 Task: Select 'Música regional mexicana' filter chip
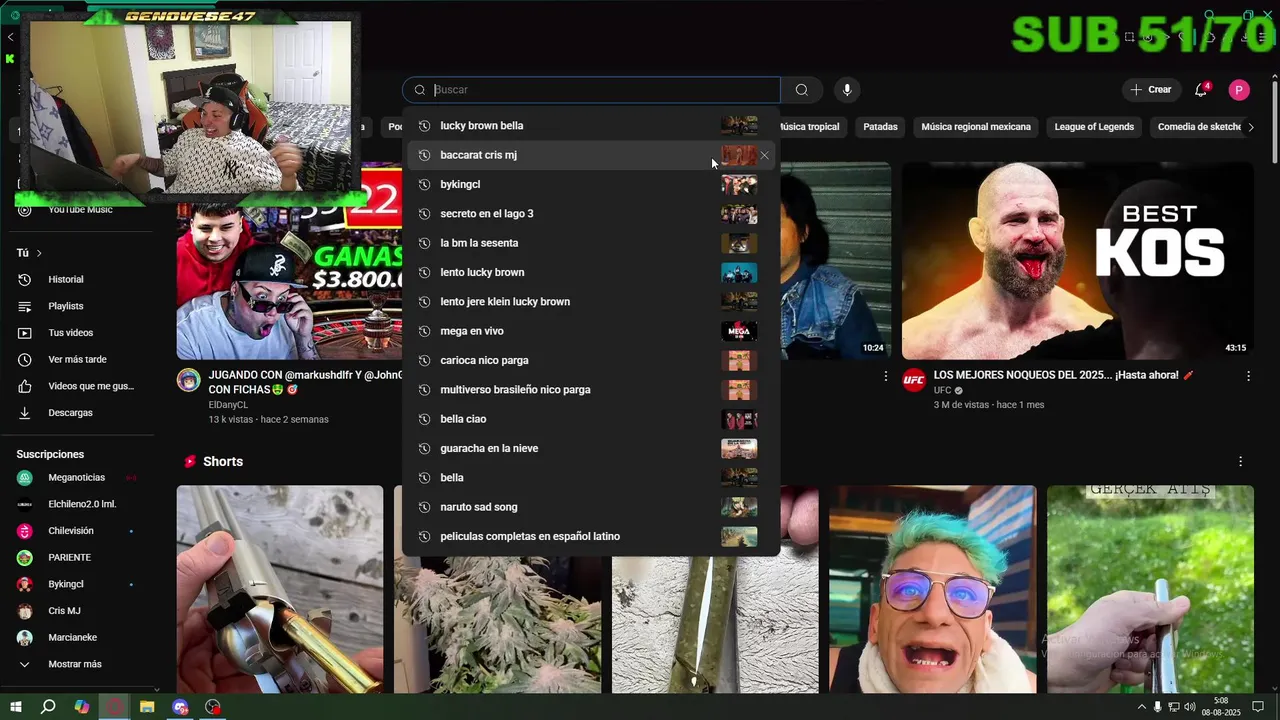tap(976, 127)
